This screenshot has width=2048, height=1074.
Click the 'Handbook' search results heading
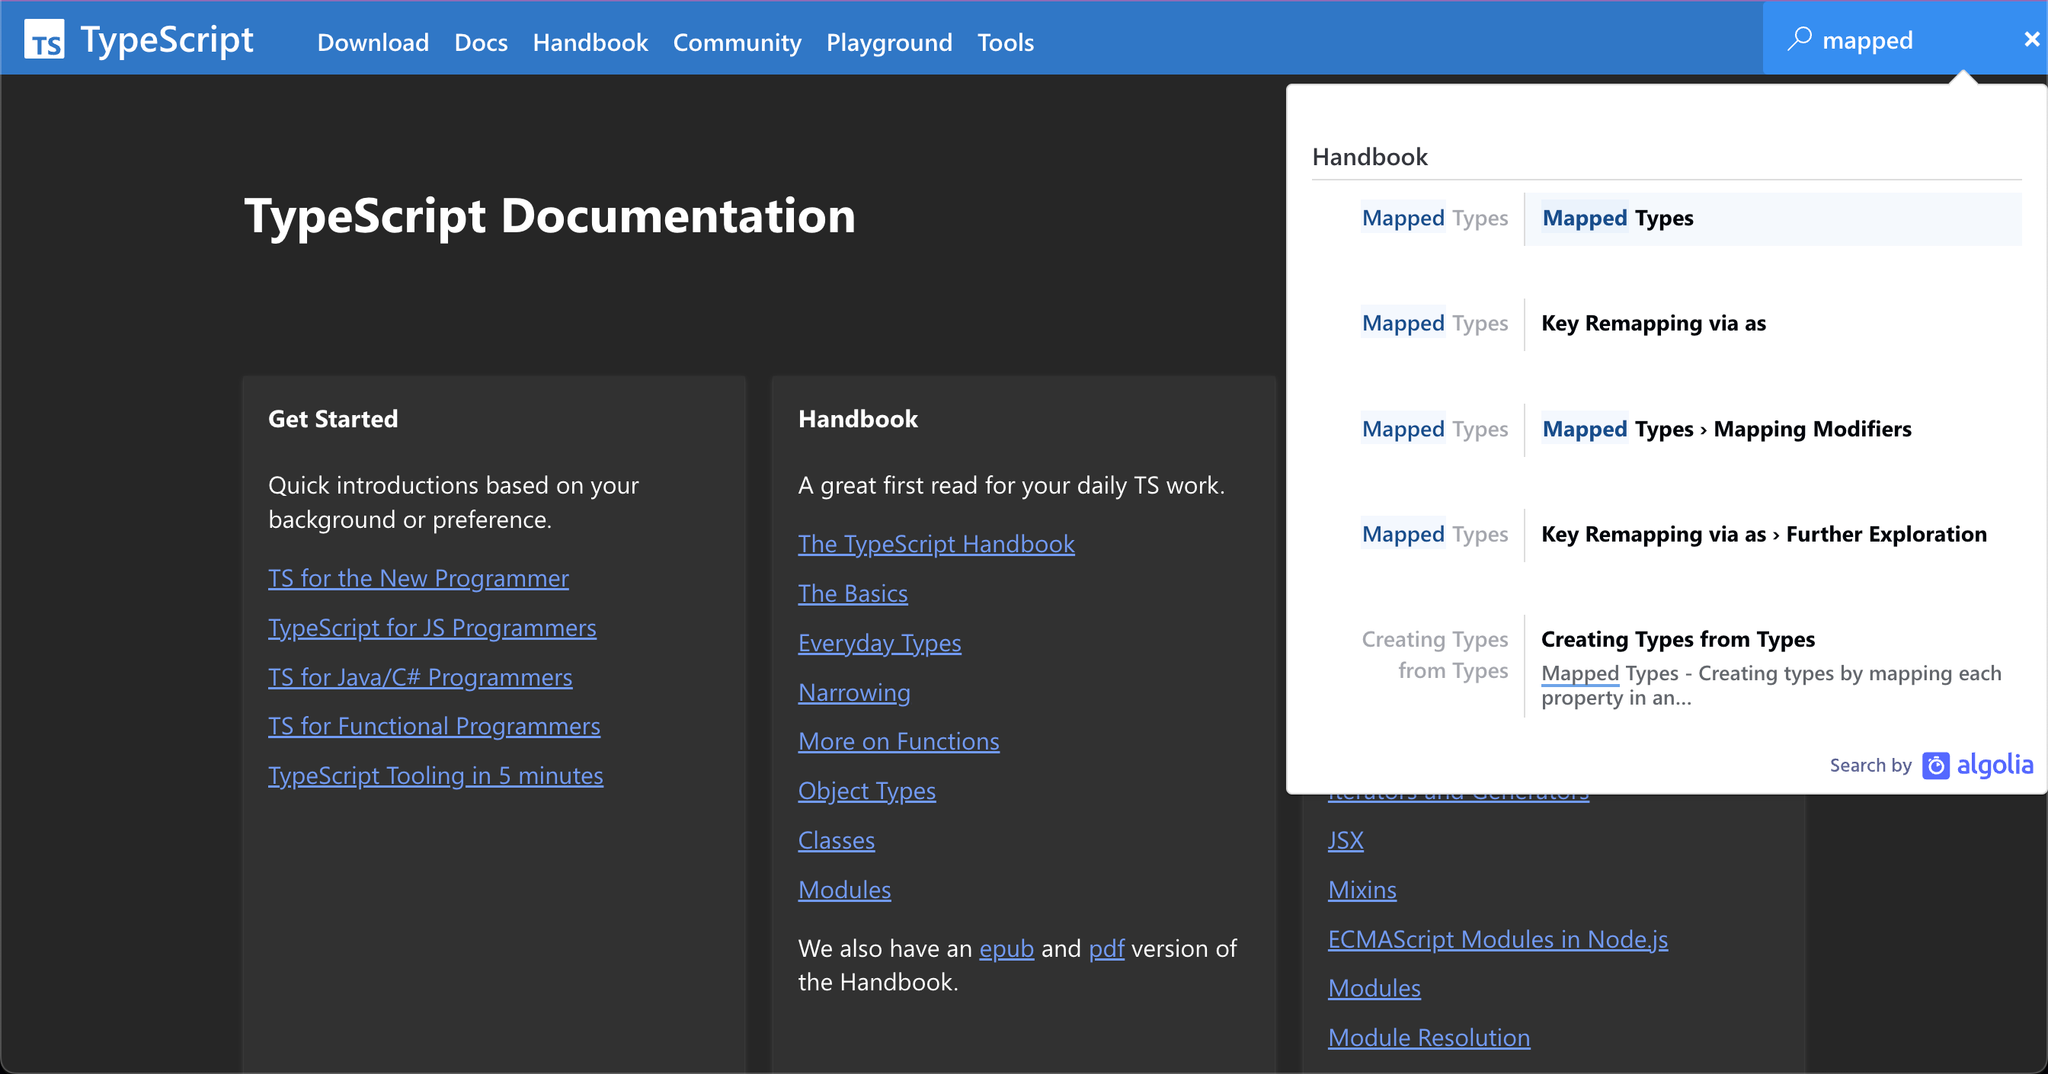[x=1369, y=157]
